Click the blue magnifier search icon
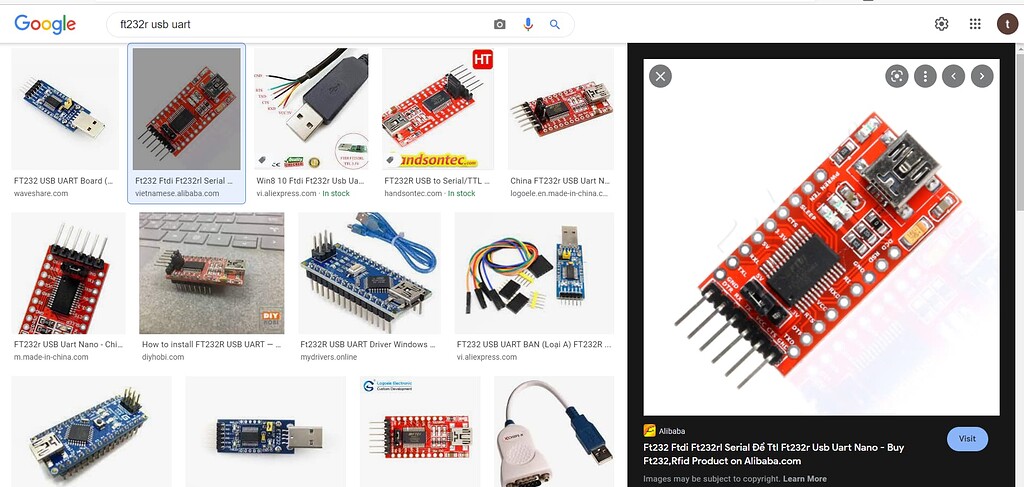The height and width of the screenshot is (487, 1024). pos(554,25)
